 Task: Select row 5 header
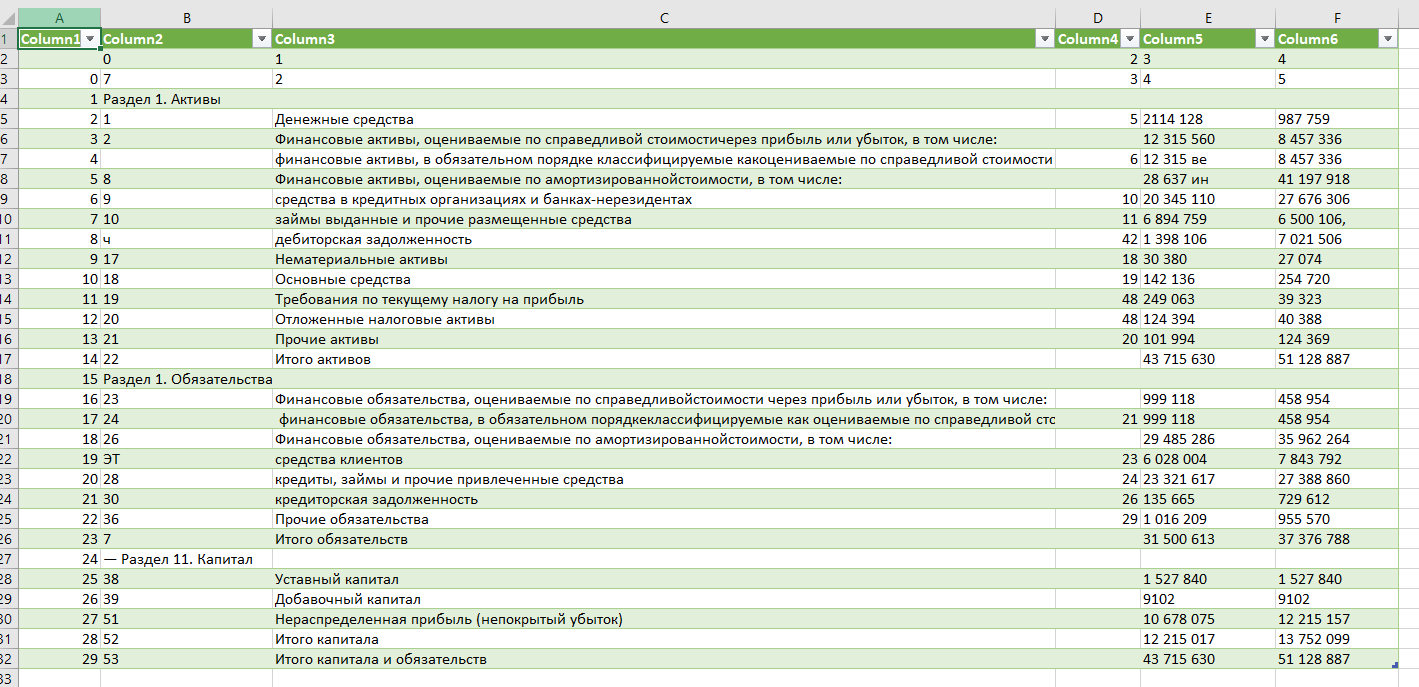coord(9,119)
